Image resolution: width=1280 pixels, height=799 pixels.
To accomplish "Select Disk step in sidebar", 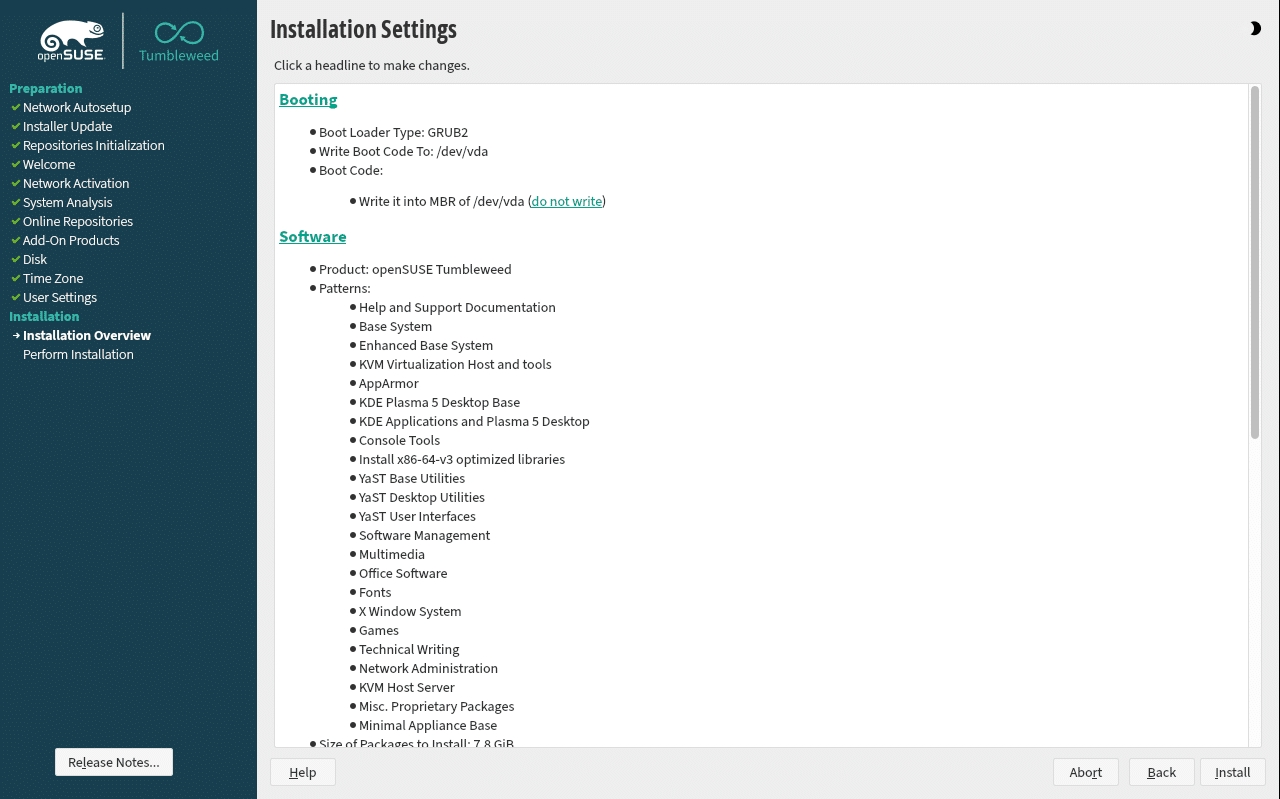I will 35,259.
